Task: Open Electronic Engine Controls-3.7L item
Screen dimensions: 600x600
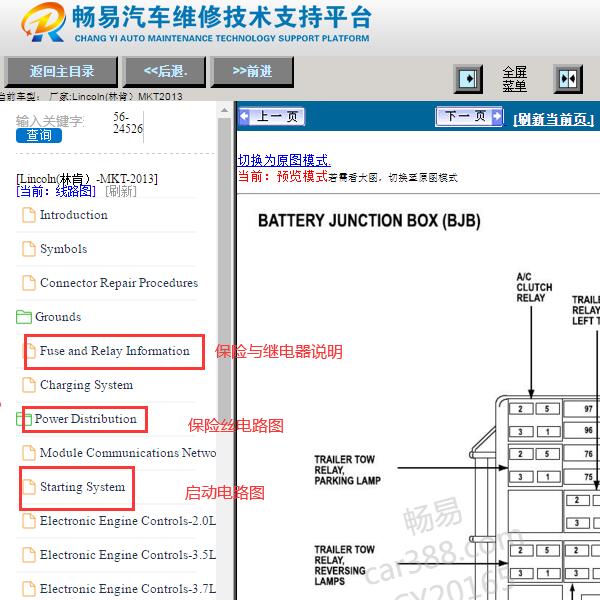Action: [128, 589]
